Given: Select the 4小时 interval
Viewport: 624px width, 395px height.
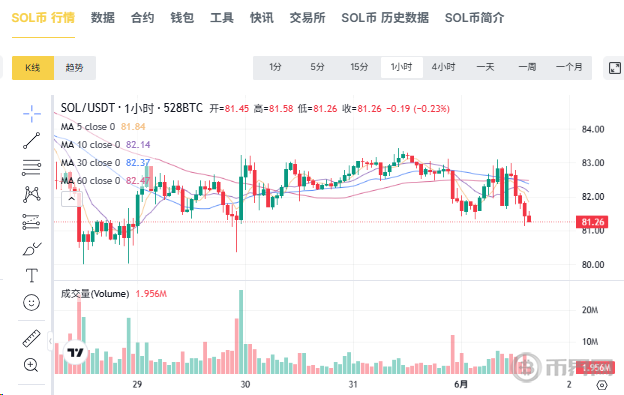Looking at the screenshot, I should pyautogui.click(x=443, y=67).
